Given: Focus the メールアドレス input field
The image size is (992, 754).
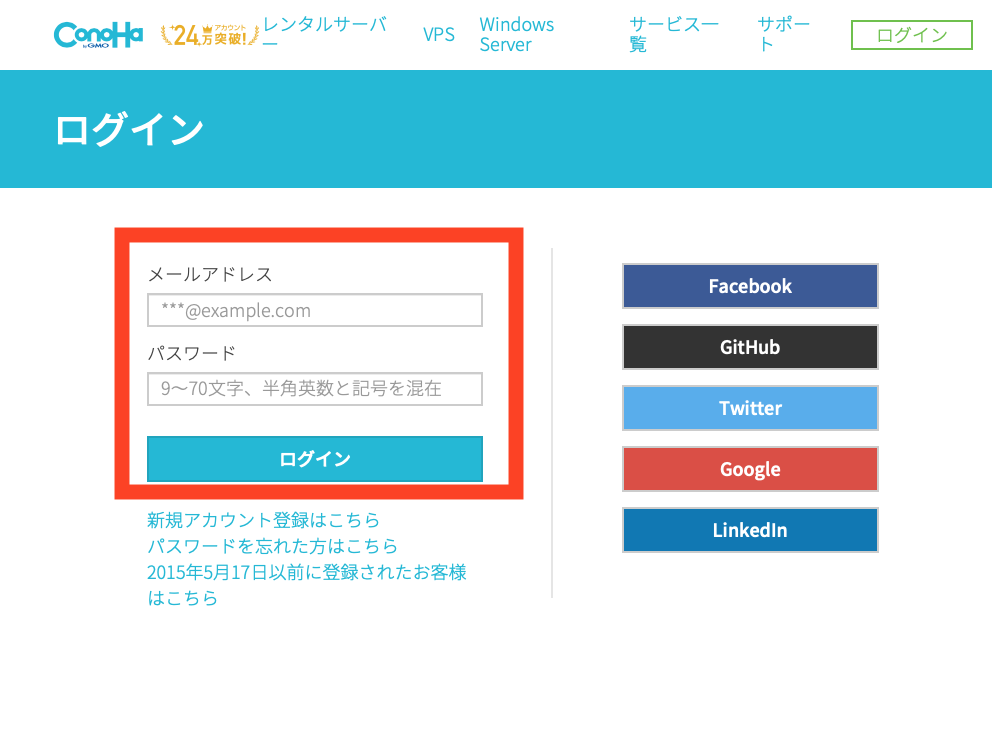Looking at the screenshot, I should click(x=314, y=310).
